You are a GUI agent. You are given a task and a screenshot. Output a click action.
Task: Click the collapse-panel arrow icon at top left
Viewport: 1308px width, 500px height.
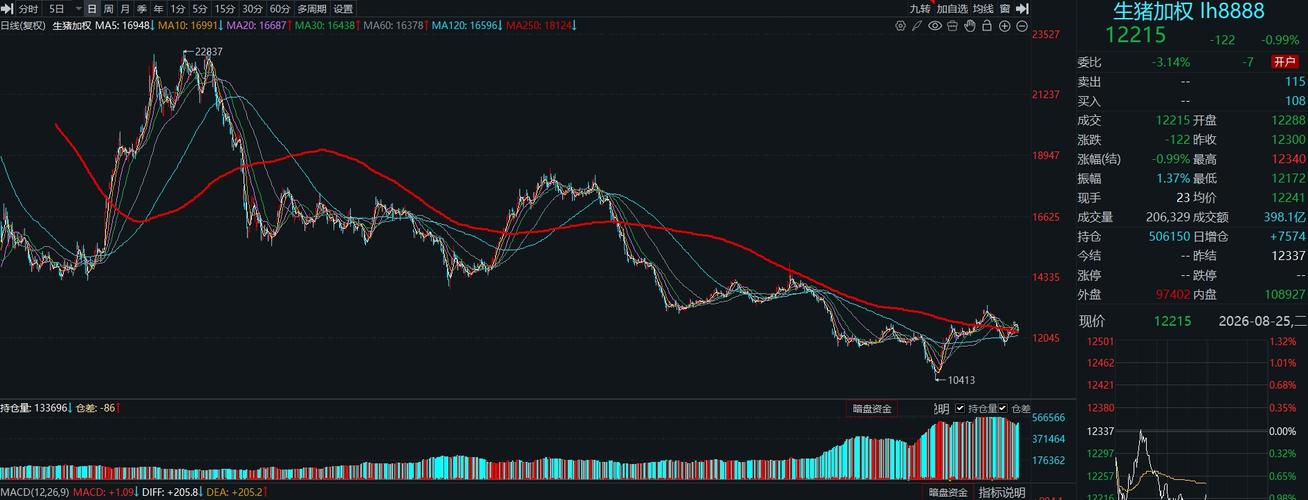click(x=6, y=8)
